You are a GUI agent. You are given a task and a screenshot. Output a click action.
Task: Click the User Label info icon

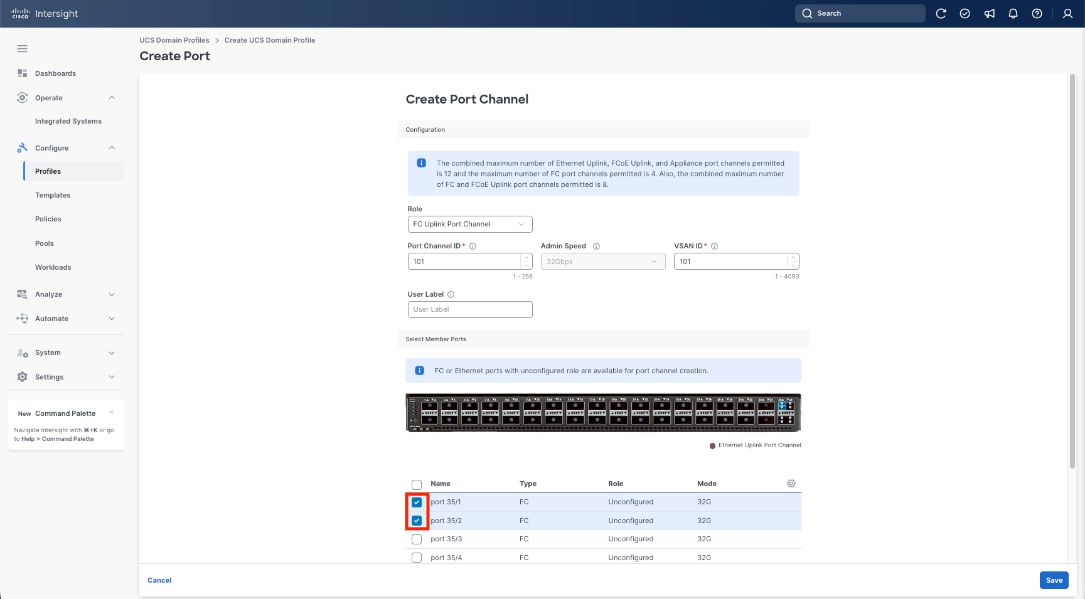pos(450,295)
